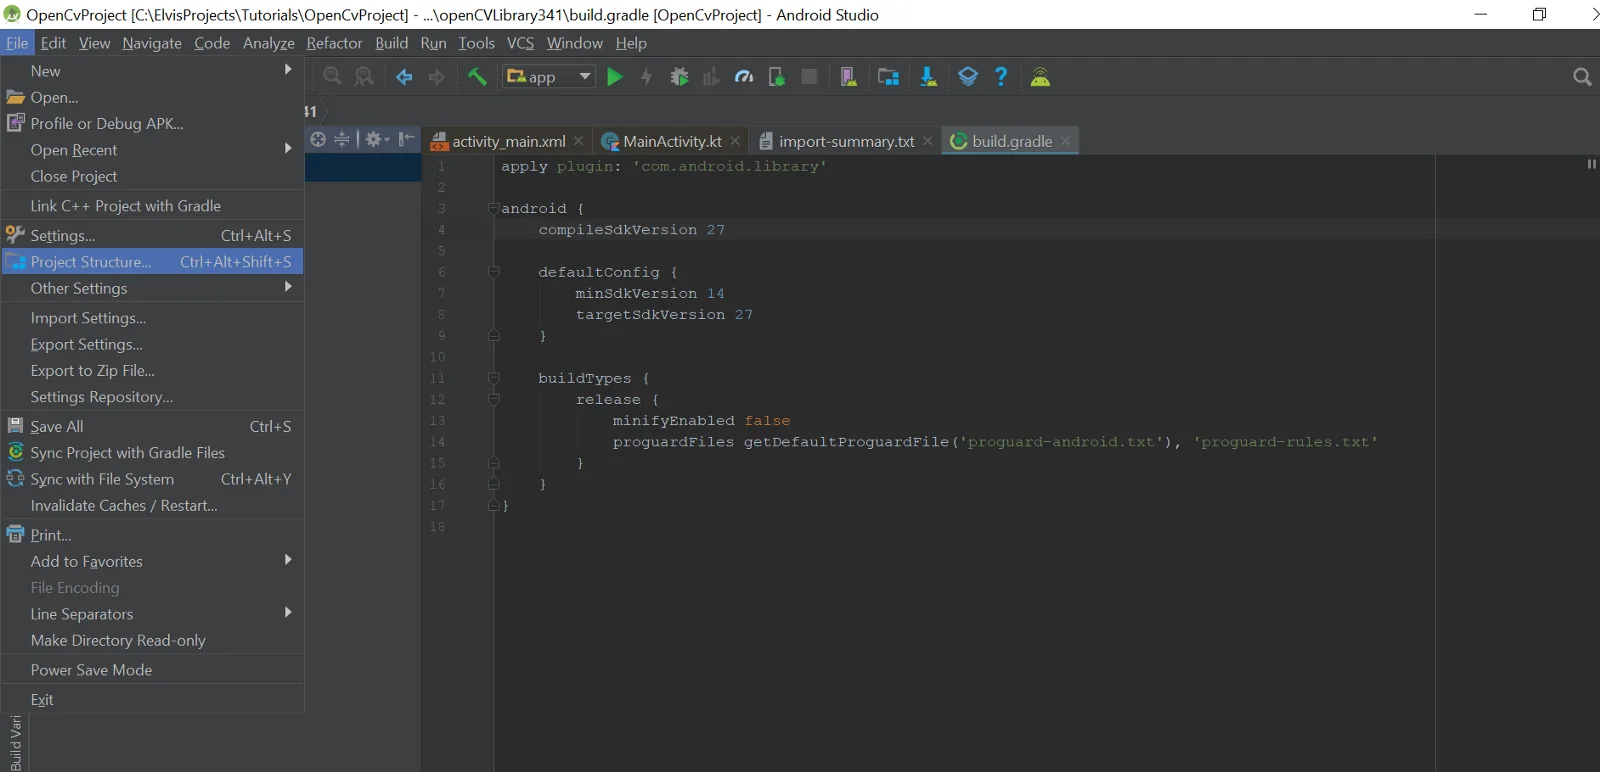Click the Search Everywhere magnifier icon

(x=1582, y=77)
